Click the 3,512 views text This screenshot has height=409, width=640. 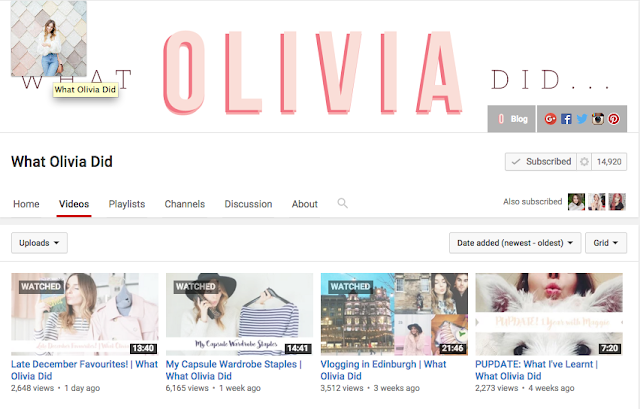pyautogui.click(x=342, y=388)
